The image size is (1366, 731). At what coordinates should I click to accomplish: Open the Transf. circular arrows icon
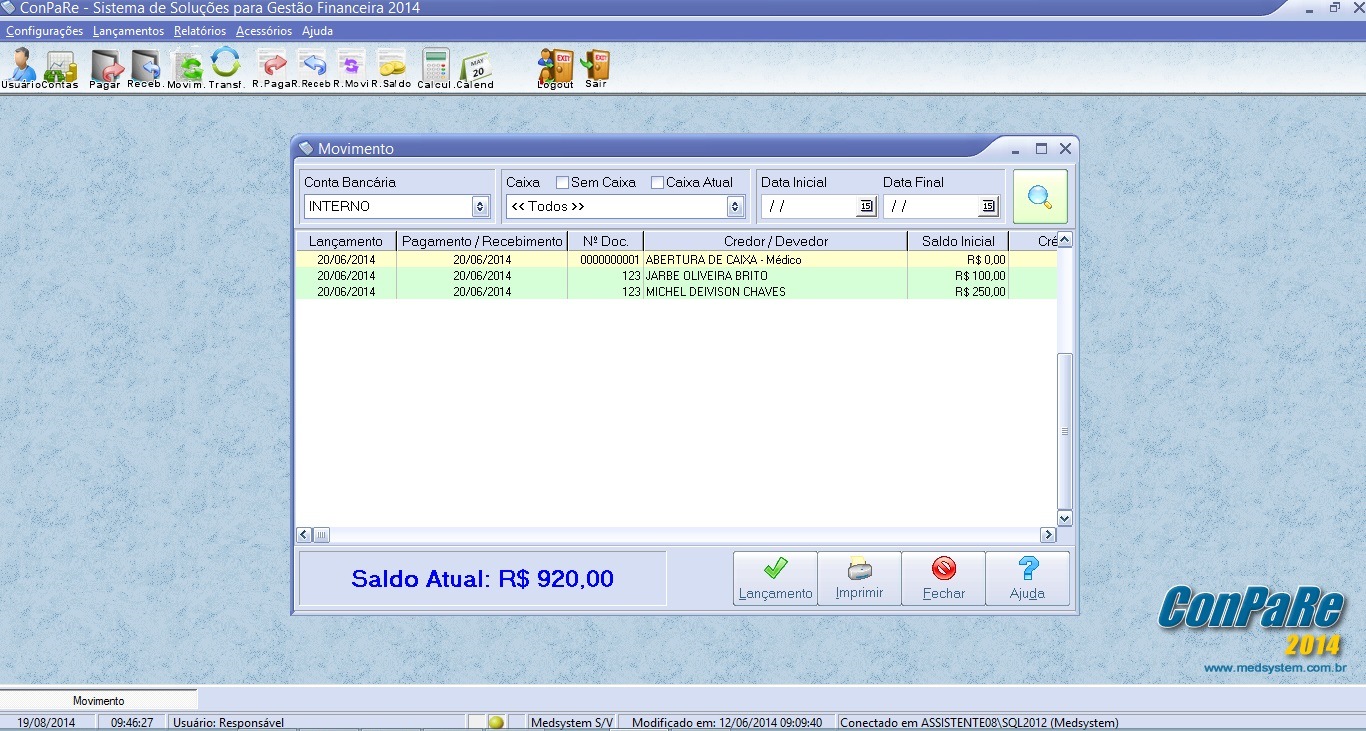tap(226, 68)
